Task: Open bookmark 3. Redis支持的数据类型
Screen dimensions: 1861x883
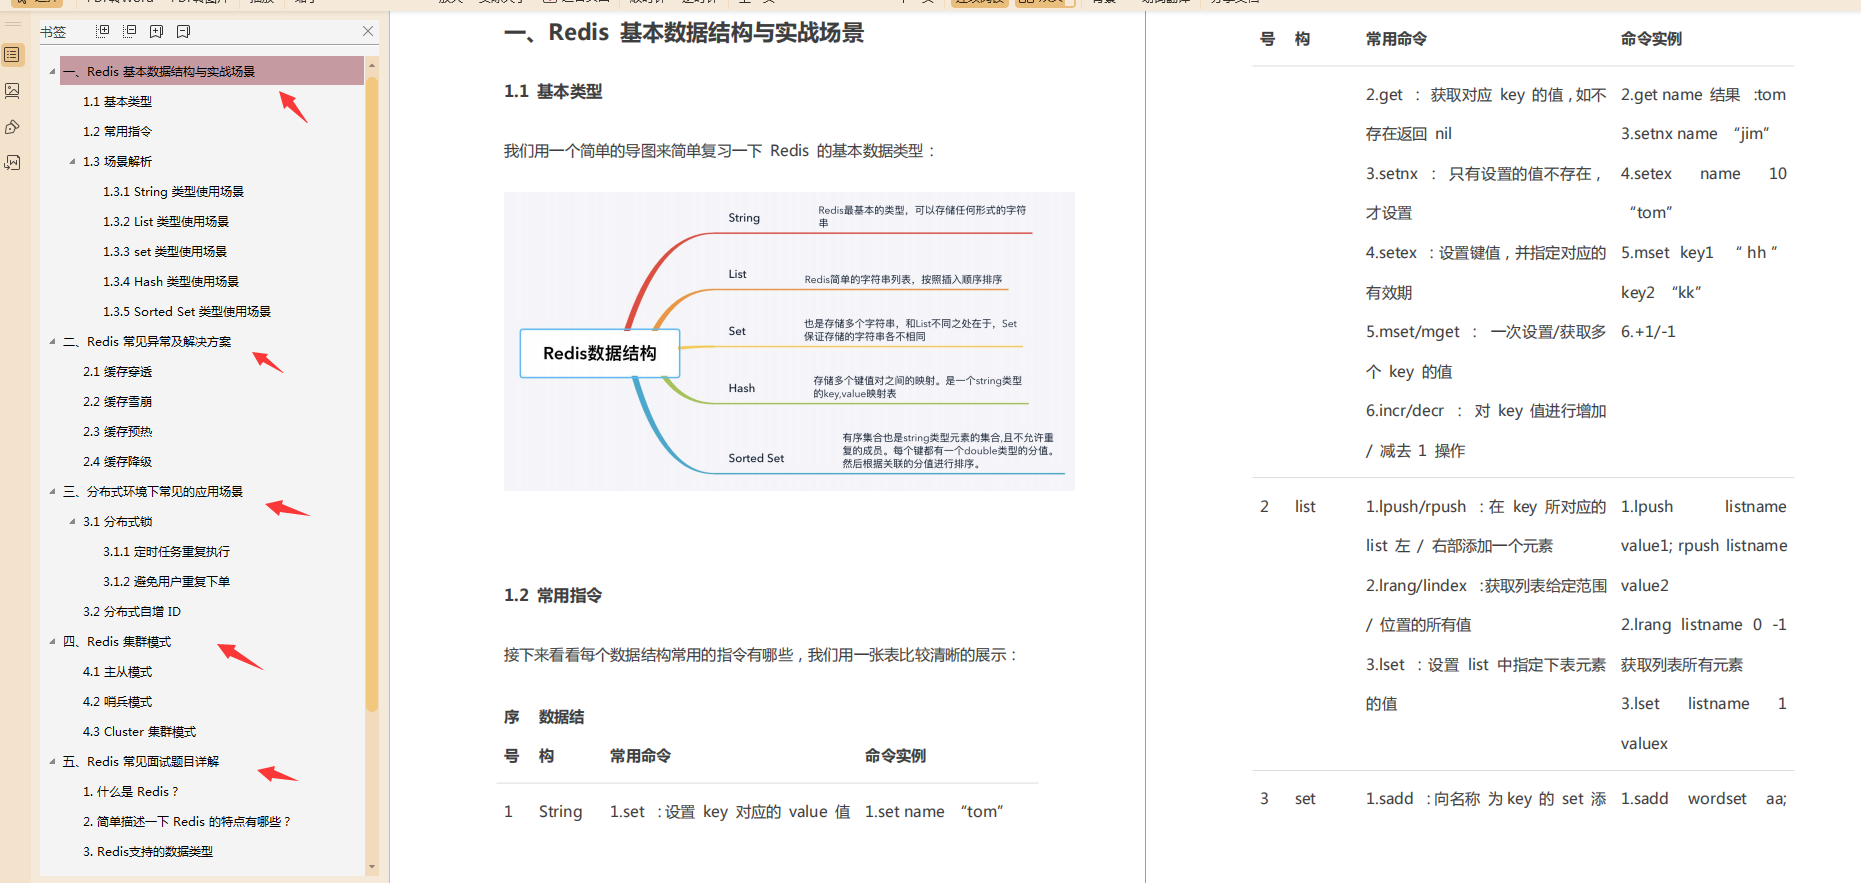Action: (x=148, y=852)
